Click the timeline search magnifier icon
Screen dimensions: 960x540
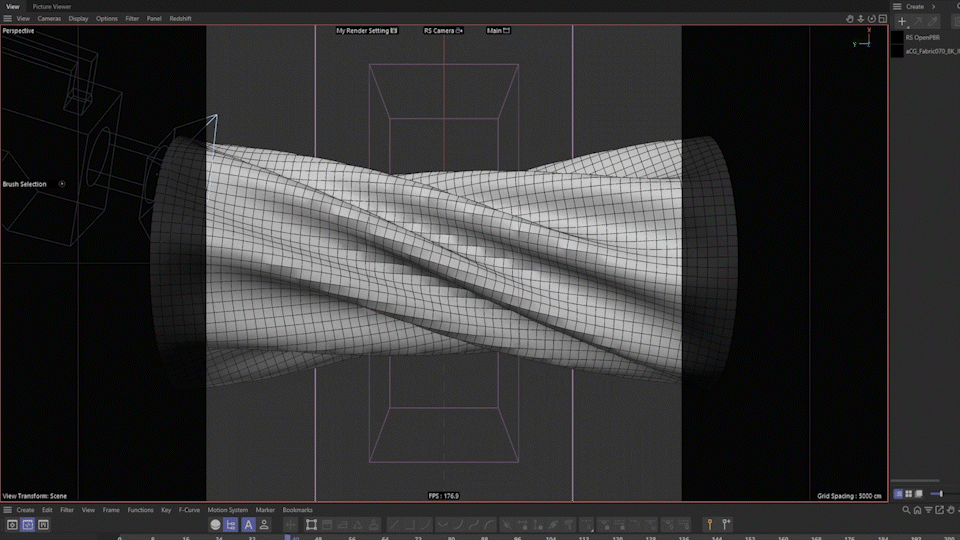pos(906,510)
